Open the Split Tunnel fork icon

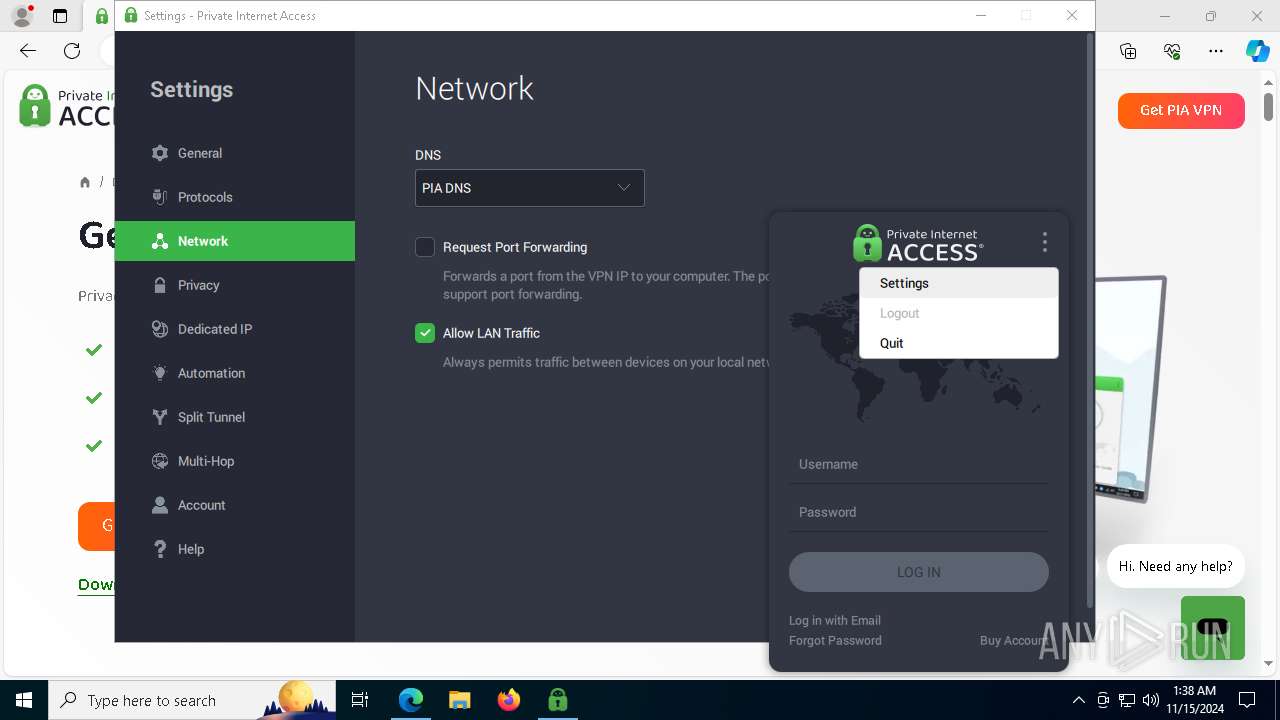tap(160, 417)
